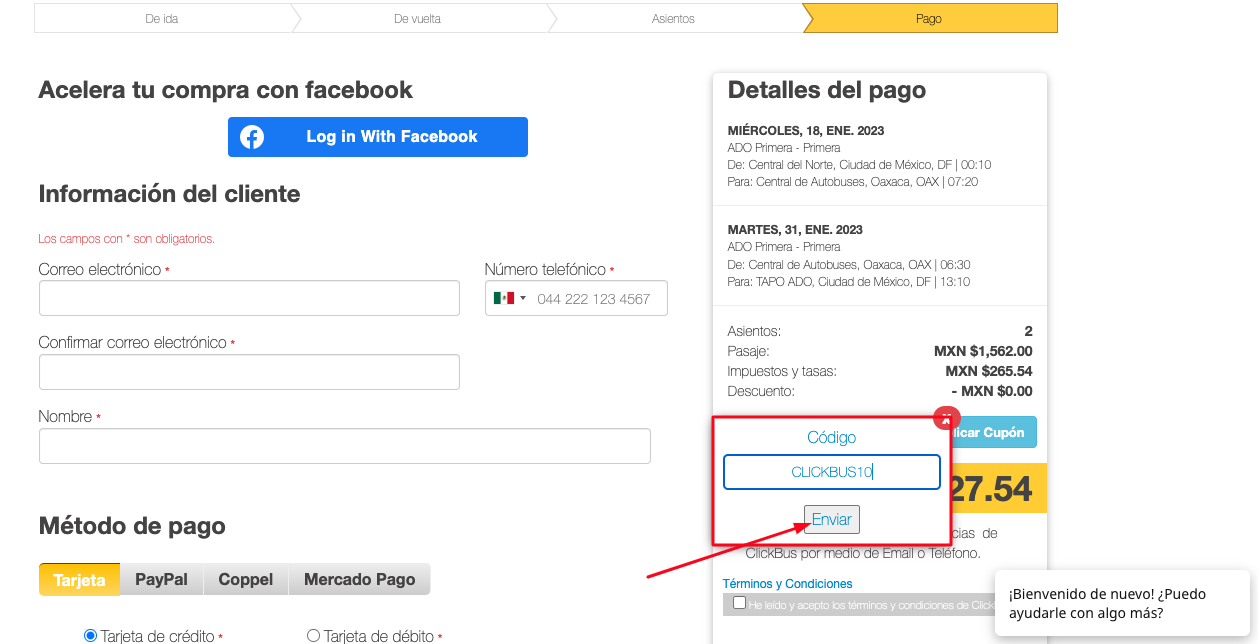Click the MXN $265.54 taxes amount
The image size is (1258, 644).
click(989, 371)
